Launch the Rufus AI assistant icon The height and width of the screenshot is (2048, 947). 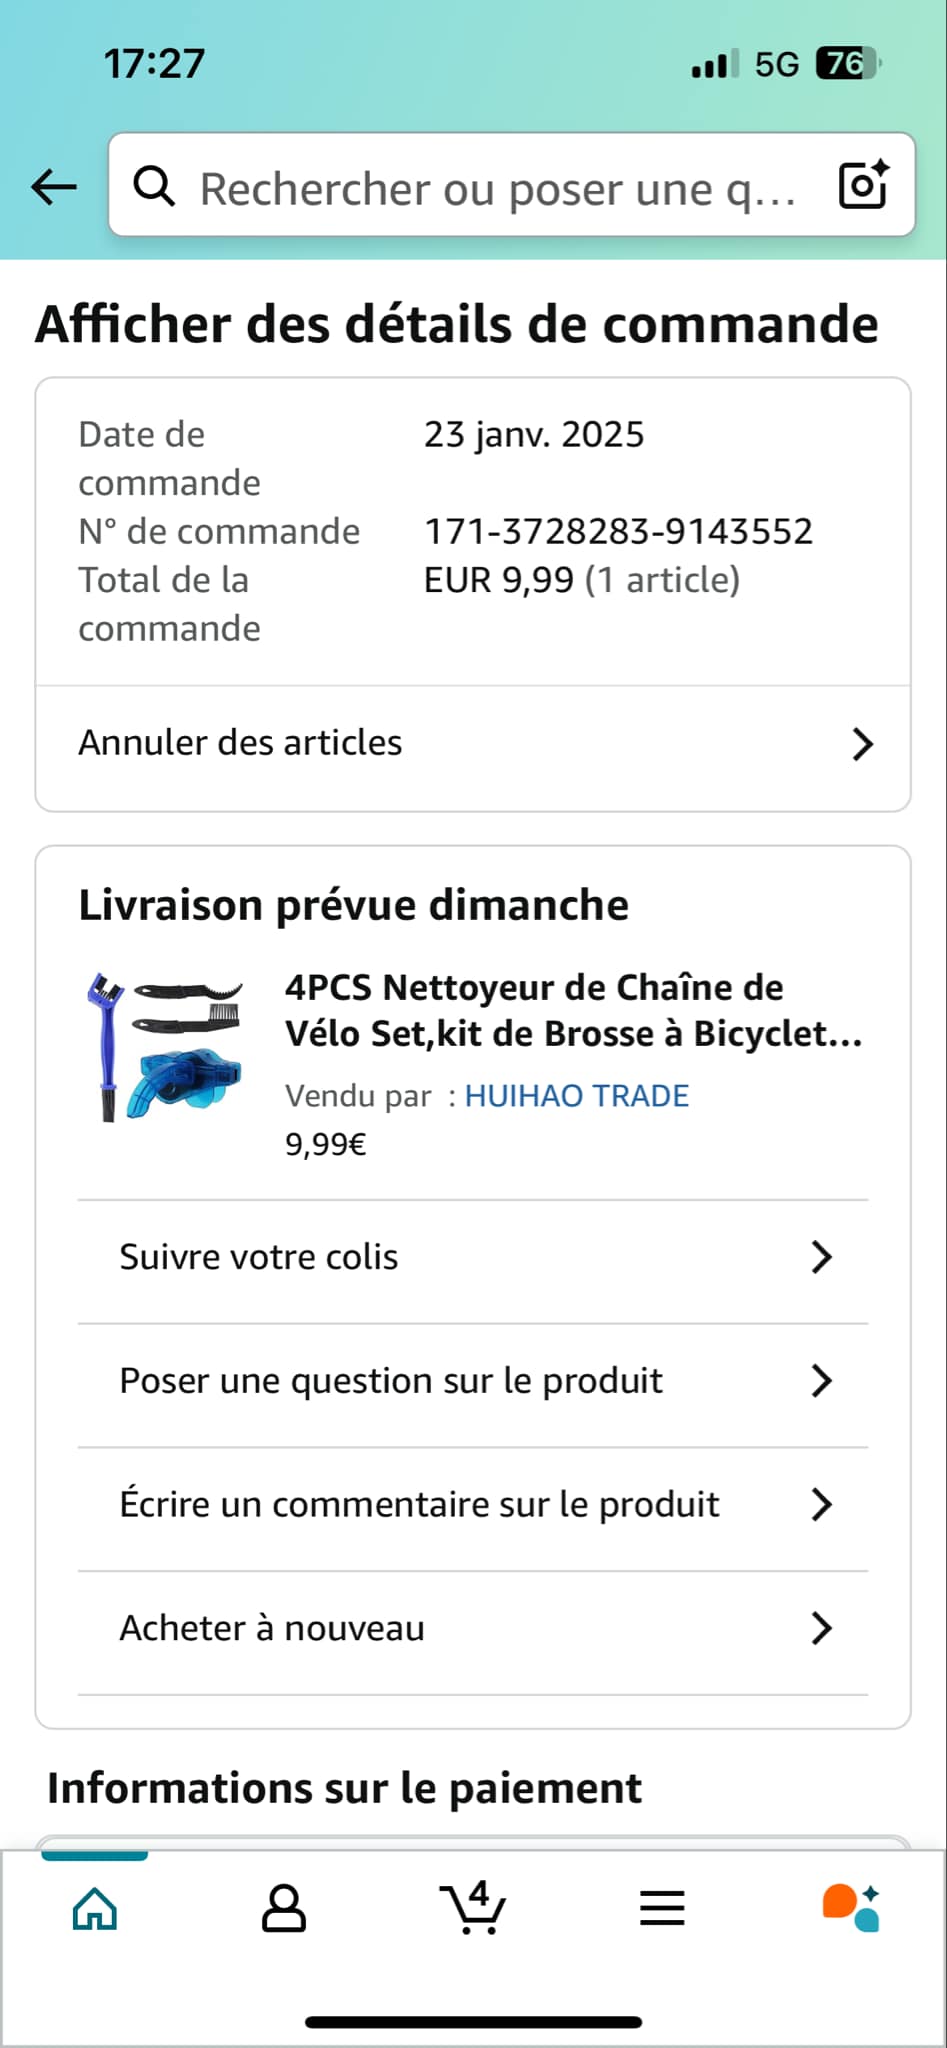851,1908
